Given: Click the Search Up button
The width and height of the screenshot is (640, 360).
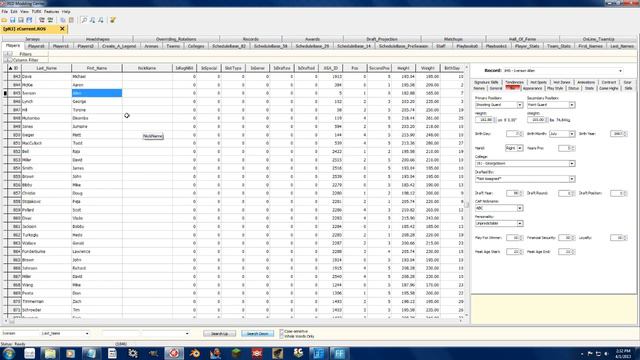Looking at the screenshot, I should 219,334.
